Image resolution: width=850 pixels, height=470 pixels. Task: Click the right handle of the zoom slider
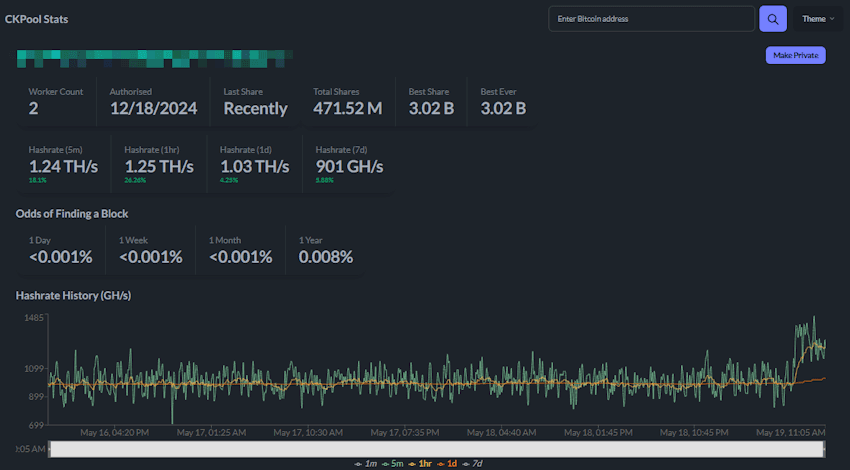(x=825, y=449)
